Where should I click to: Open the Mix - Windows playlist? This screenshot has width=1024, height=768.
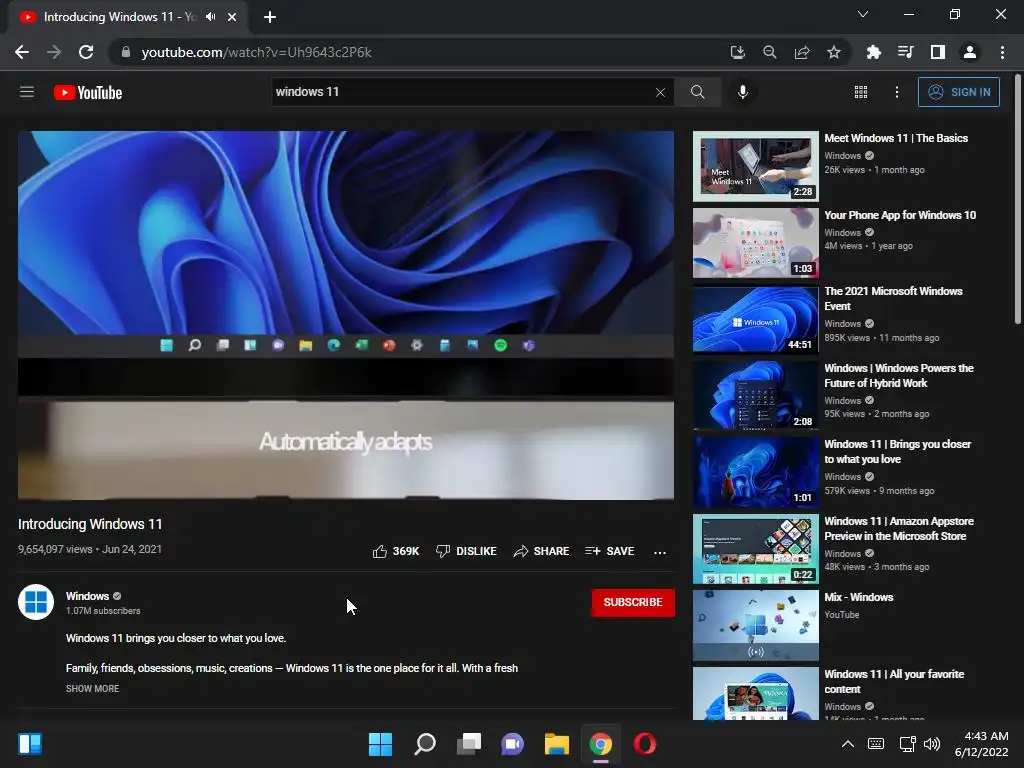(x=858, y=598)
